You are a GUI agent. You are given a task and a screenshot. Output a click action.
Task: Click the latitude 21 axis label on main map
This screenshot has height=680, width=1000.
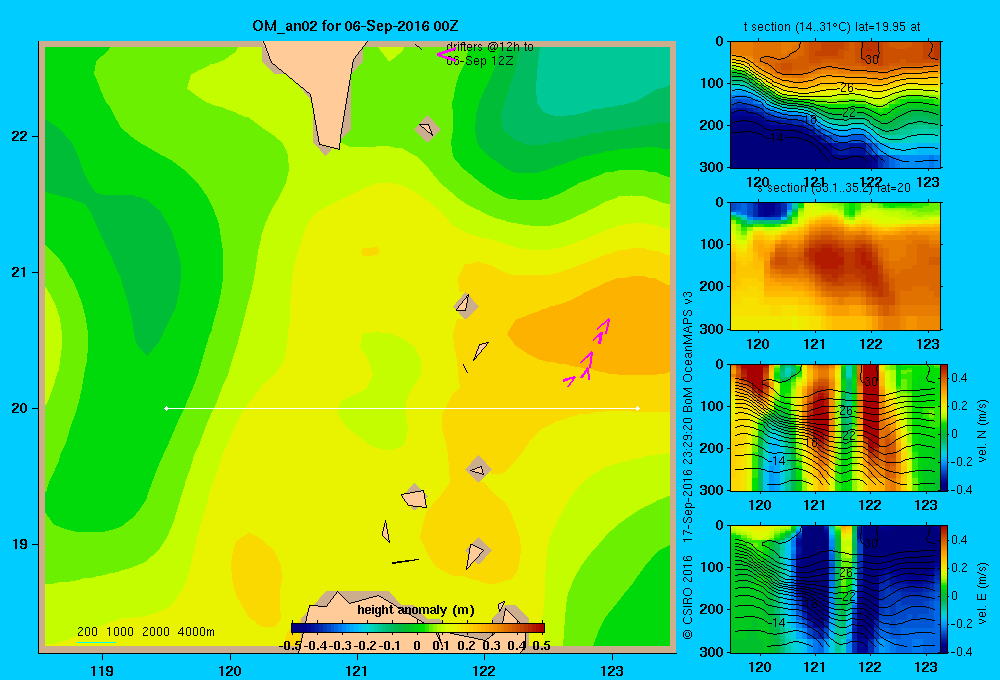point(20,272)
